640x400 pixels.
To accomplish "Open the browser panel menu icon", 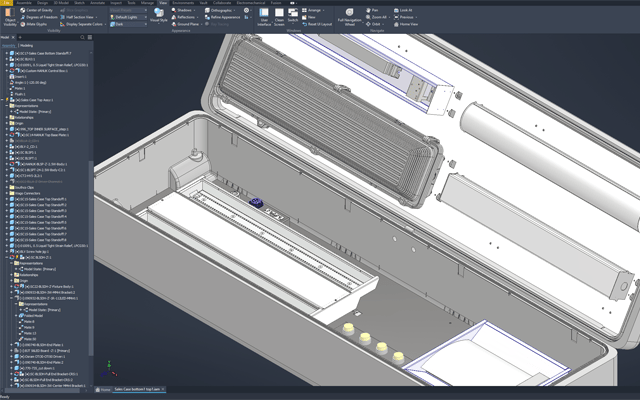I will [x=90, y=37].
